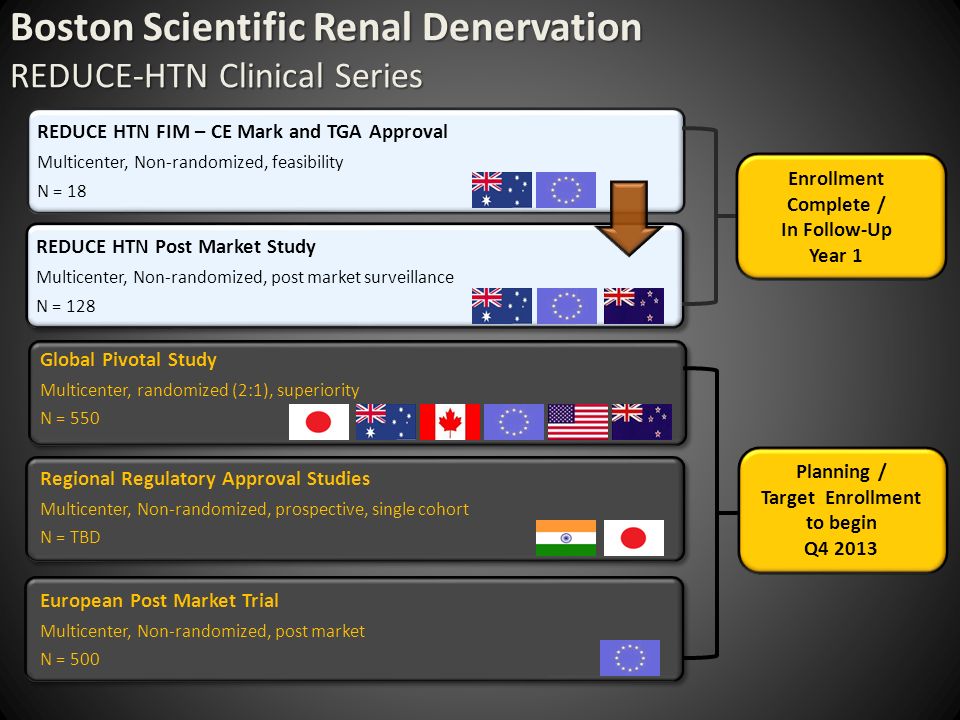
Task: Click the subtitle 'REDUCE-HTN Clinical Series'
Action: [x=217, y=77]
